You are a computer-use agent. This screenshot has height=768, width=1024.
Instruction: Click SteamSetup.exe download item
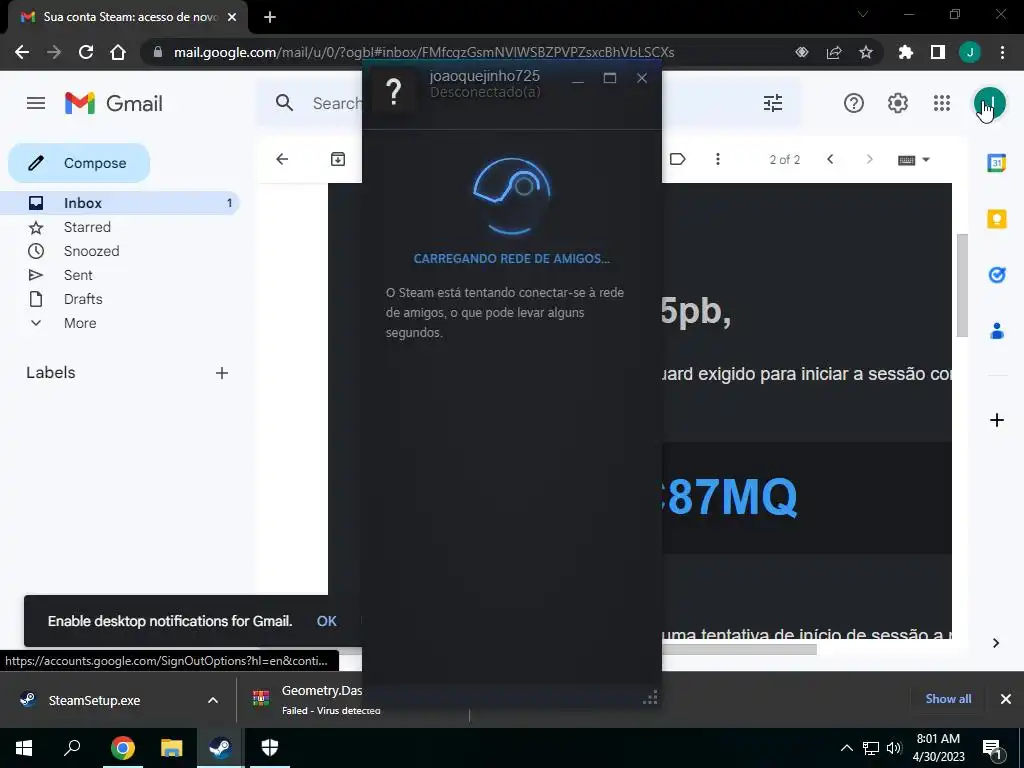[95, 700]
